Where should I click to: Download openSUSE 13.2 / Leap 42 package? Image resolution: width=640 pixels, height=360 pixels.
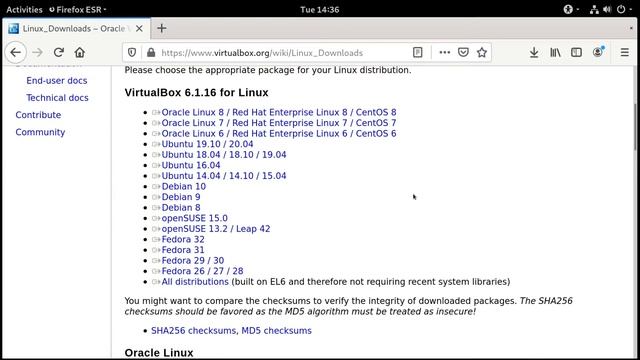coord(216,229)
